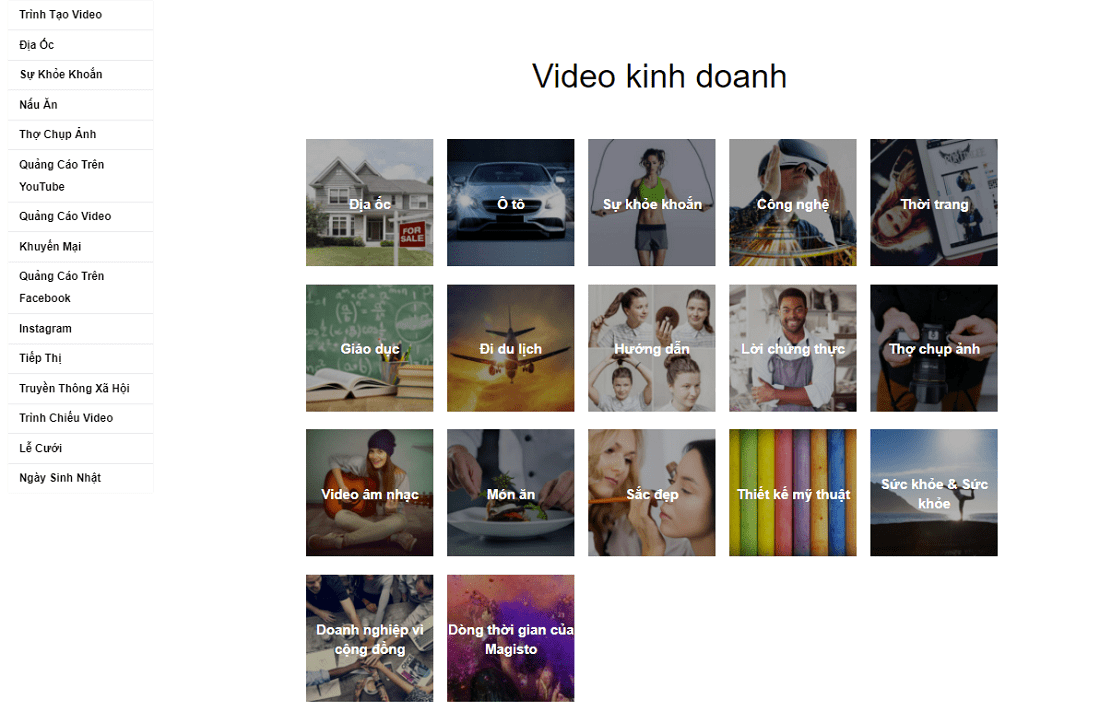Open Ngày Sinh Nhật sidebar link
Viewport: 1100px width, 711px height.
(60, 478)
